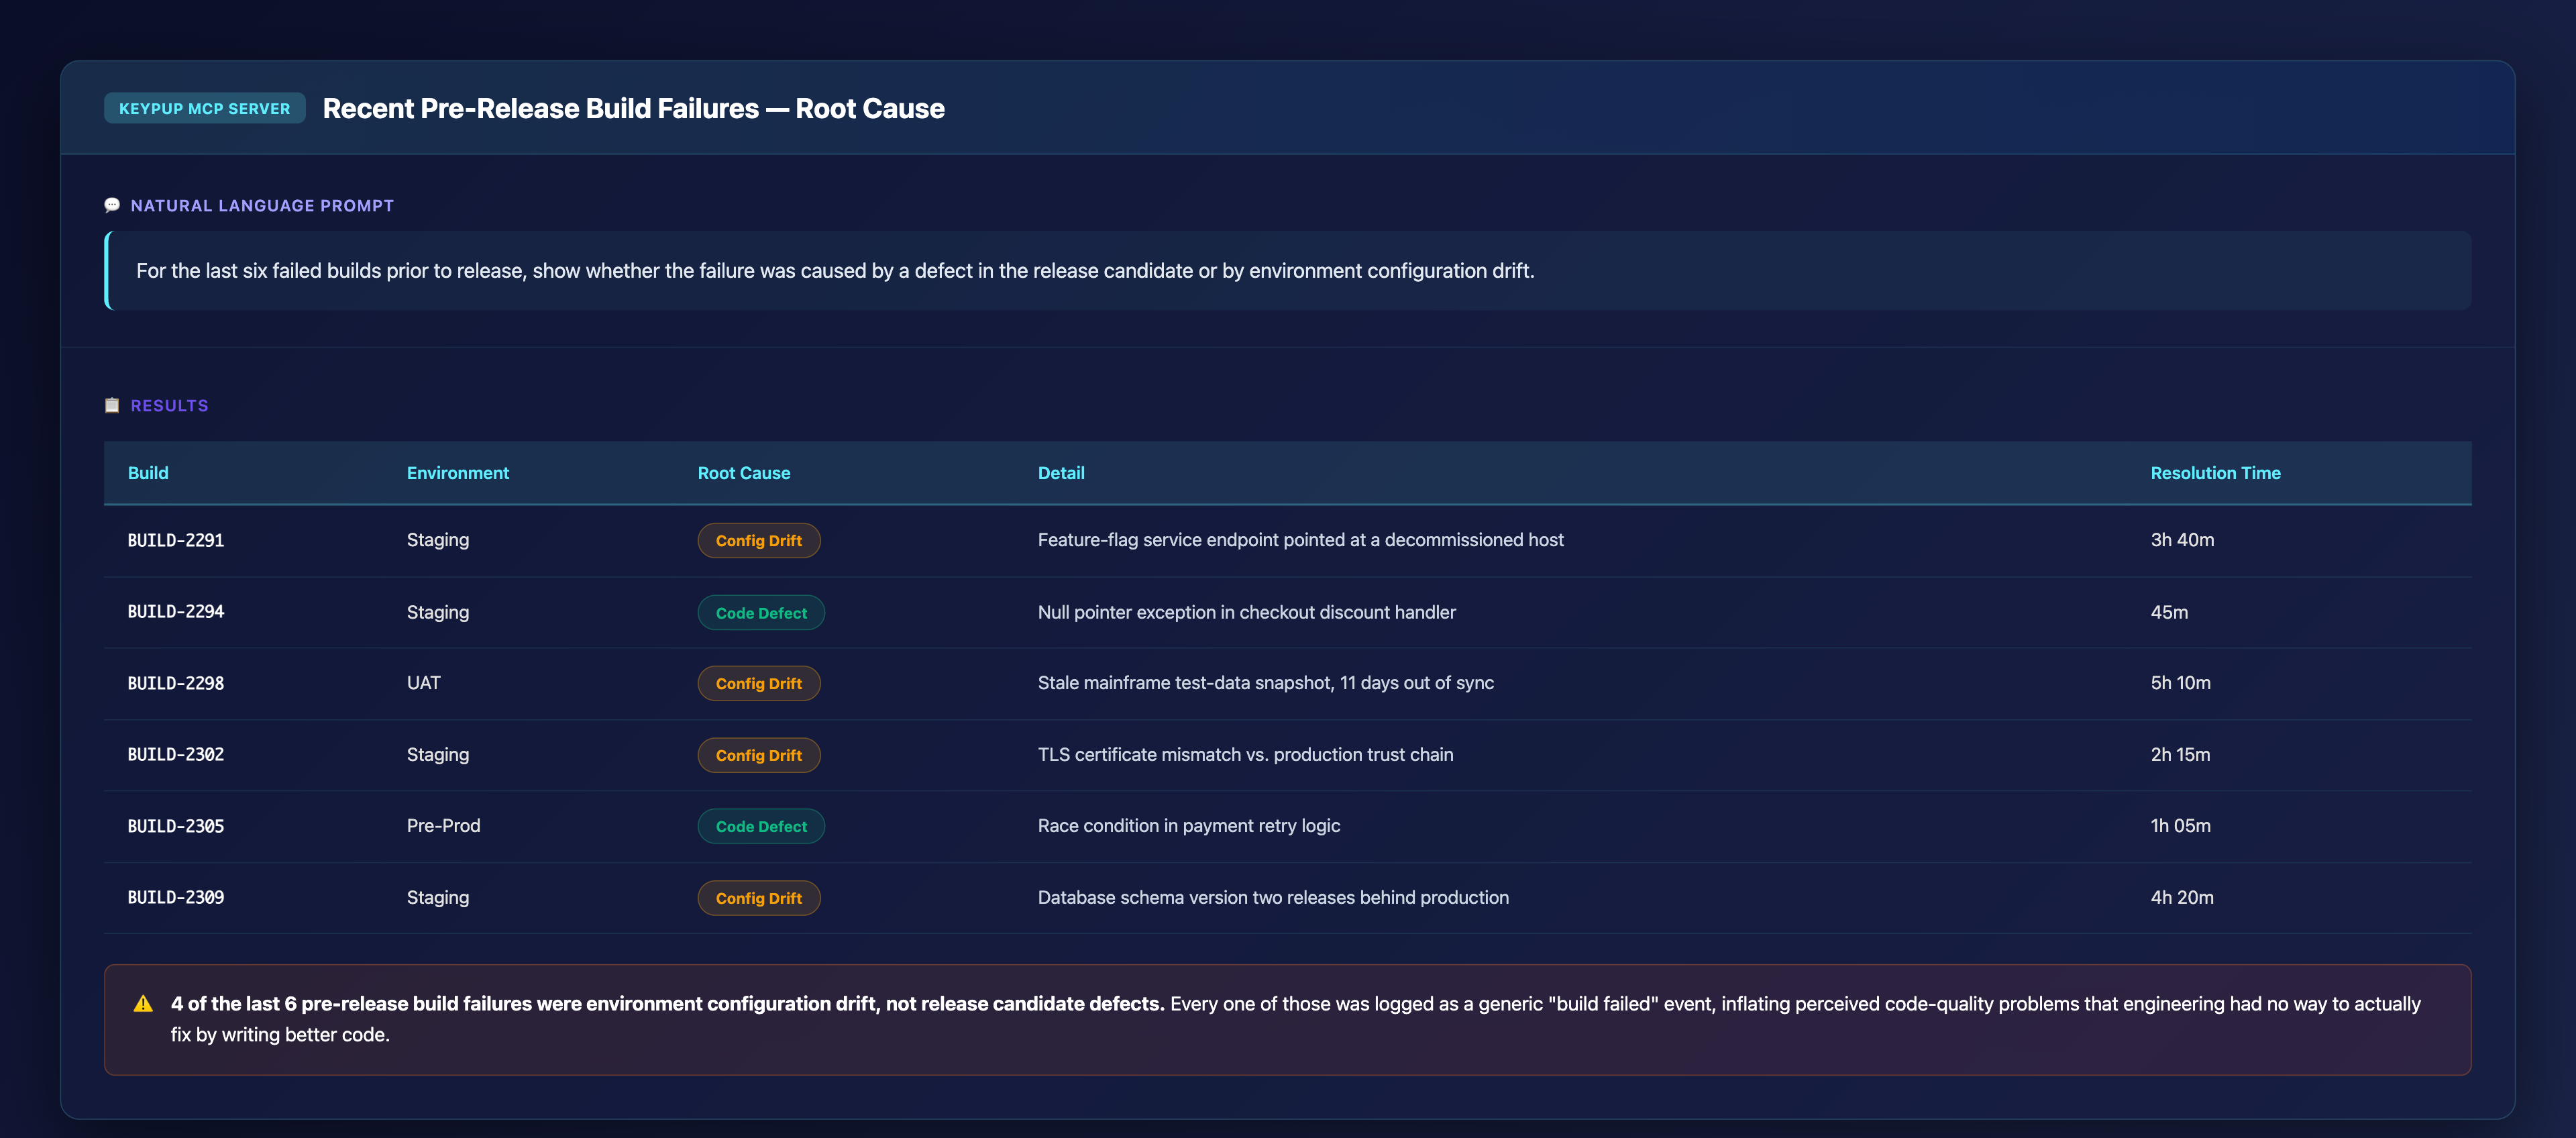2576x1138 pixels.
Task: Select the BUILD-2309 cell
Action: (x=176, y=897)
